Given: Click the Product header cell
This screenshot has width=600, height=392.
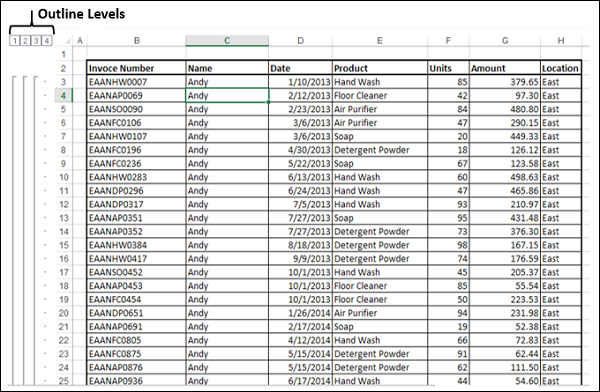Looking at the screenshot, I should click(380, 68).
